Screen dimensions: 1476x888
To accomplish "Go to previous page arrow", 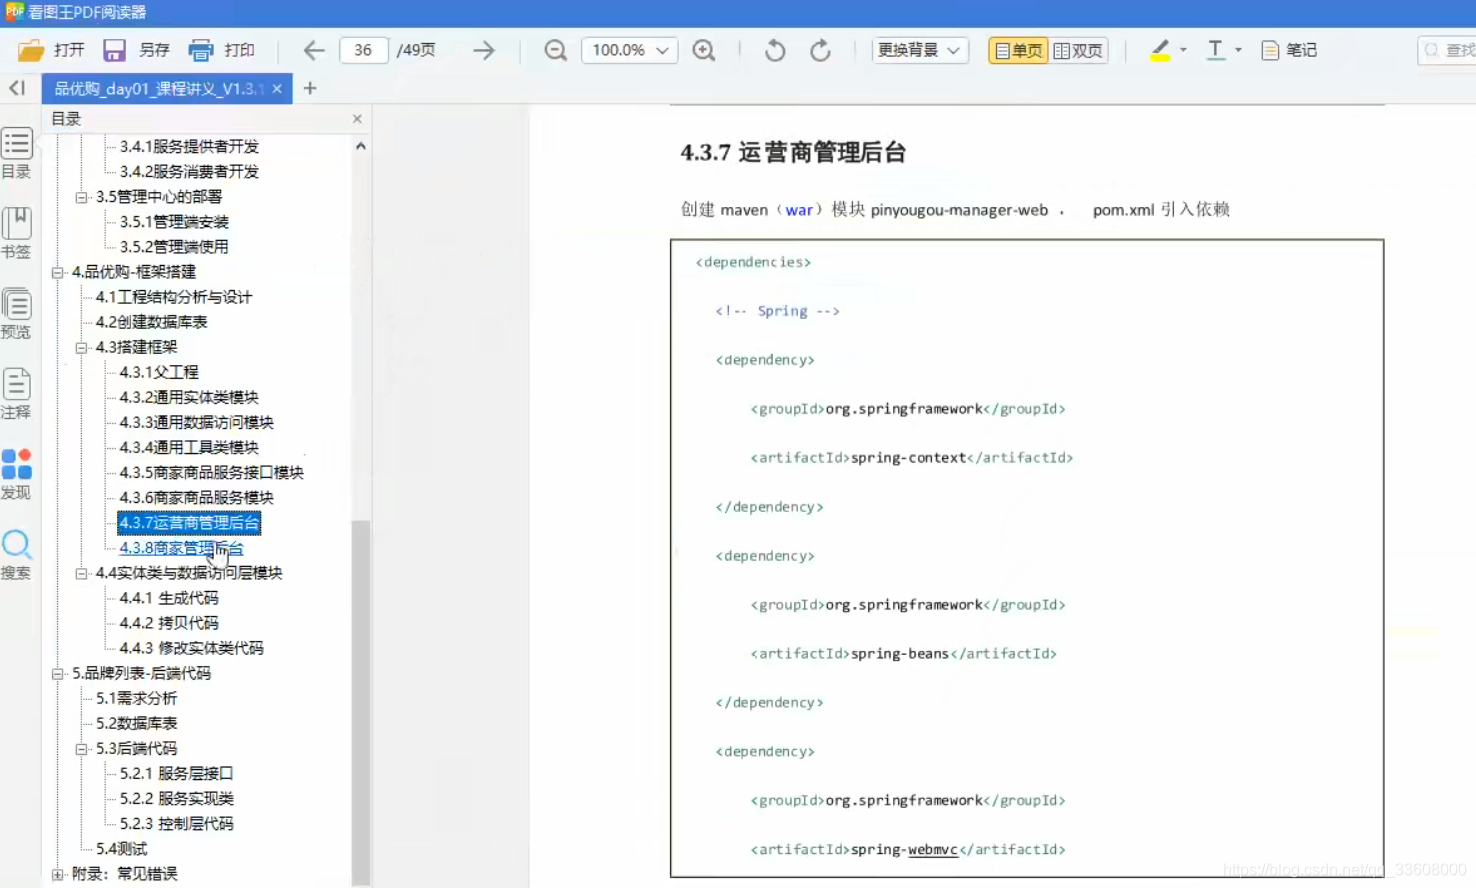I will pyautogui.click(x=314, y=50).
